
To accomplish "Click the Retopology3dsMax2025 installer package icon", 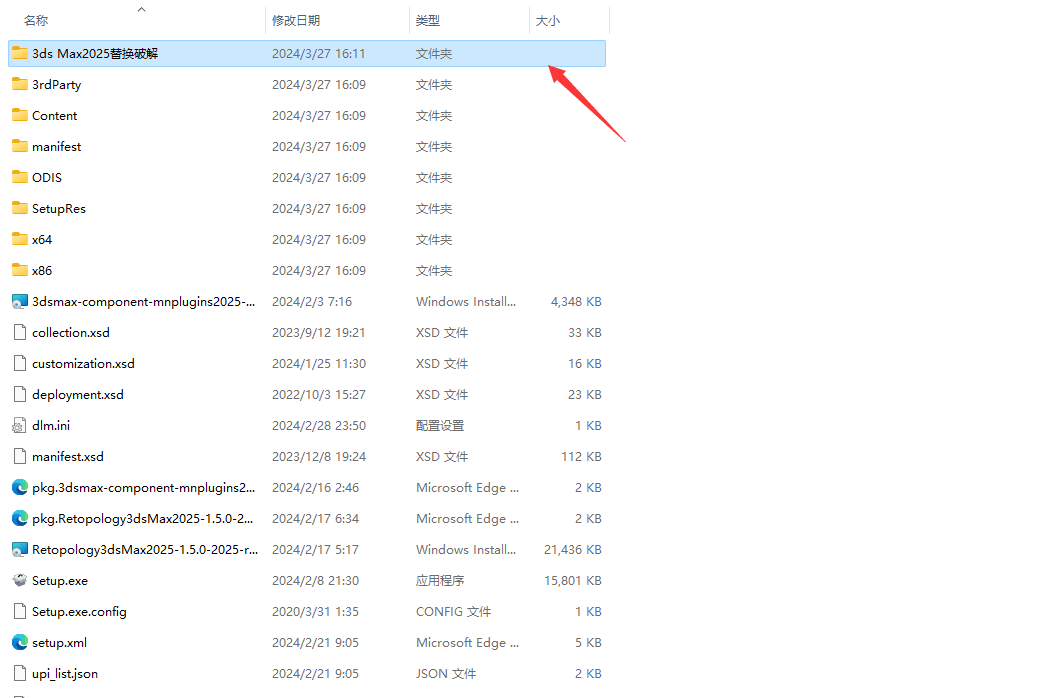I will click(x=20, y=550).
